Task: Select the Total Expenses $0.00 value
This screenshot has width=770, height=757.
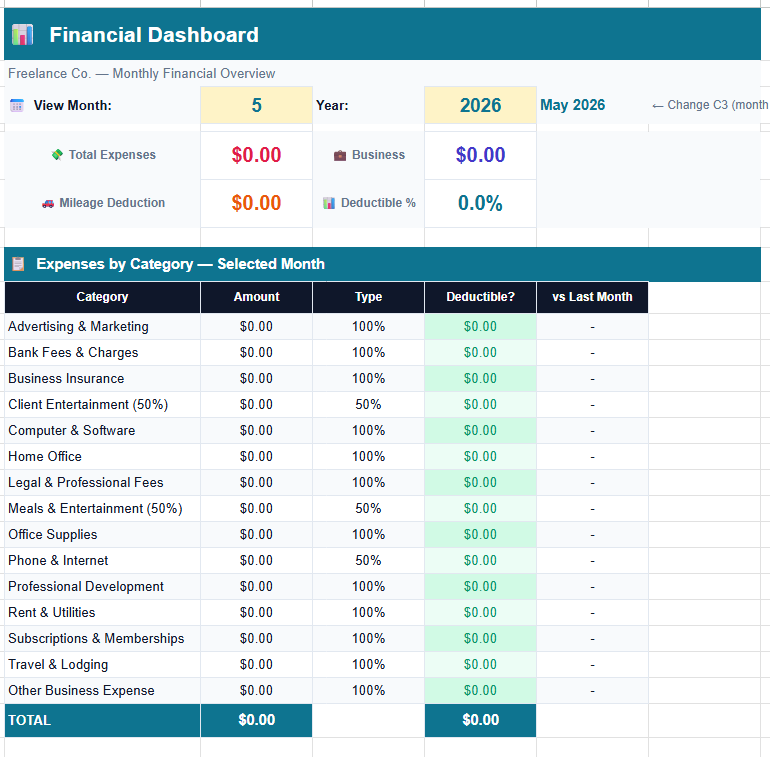Action: click(x=256, y=155)
